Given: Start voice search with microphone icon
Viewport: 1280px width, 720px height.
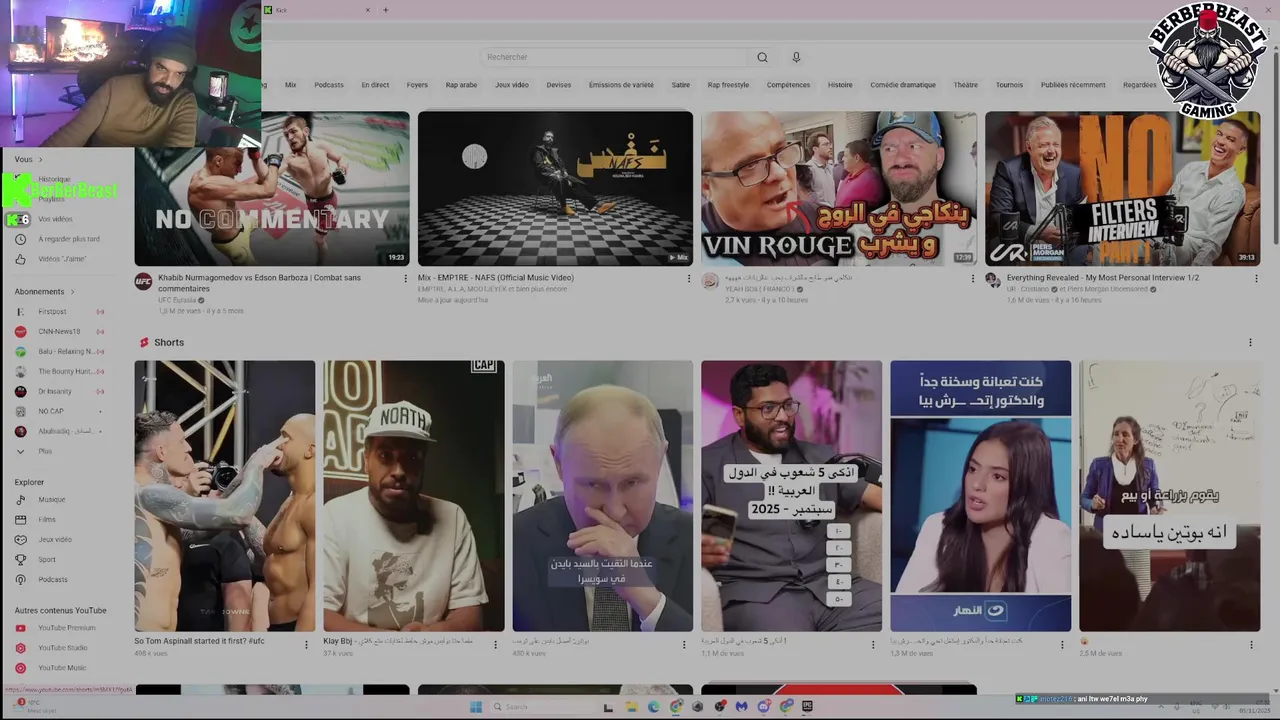Looking at the screenshot, I should coord(796,57).
